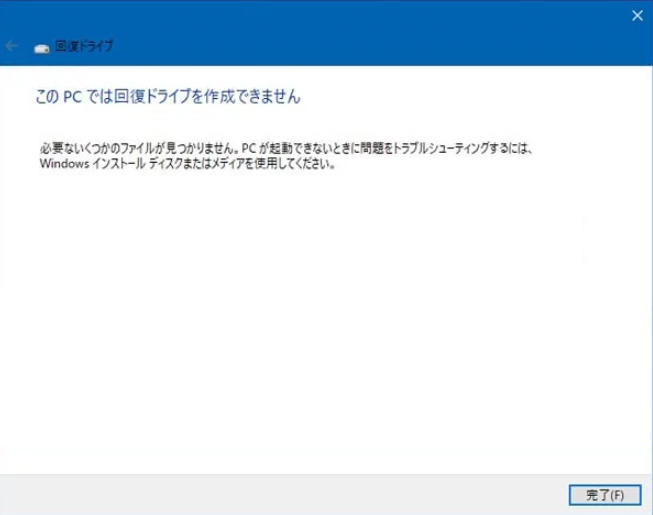Screen dimensions: 653x515
Task: Go back using the arrow button
Action: 12,46
